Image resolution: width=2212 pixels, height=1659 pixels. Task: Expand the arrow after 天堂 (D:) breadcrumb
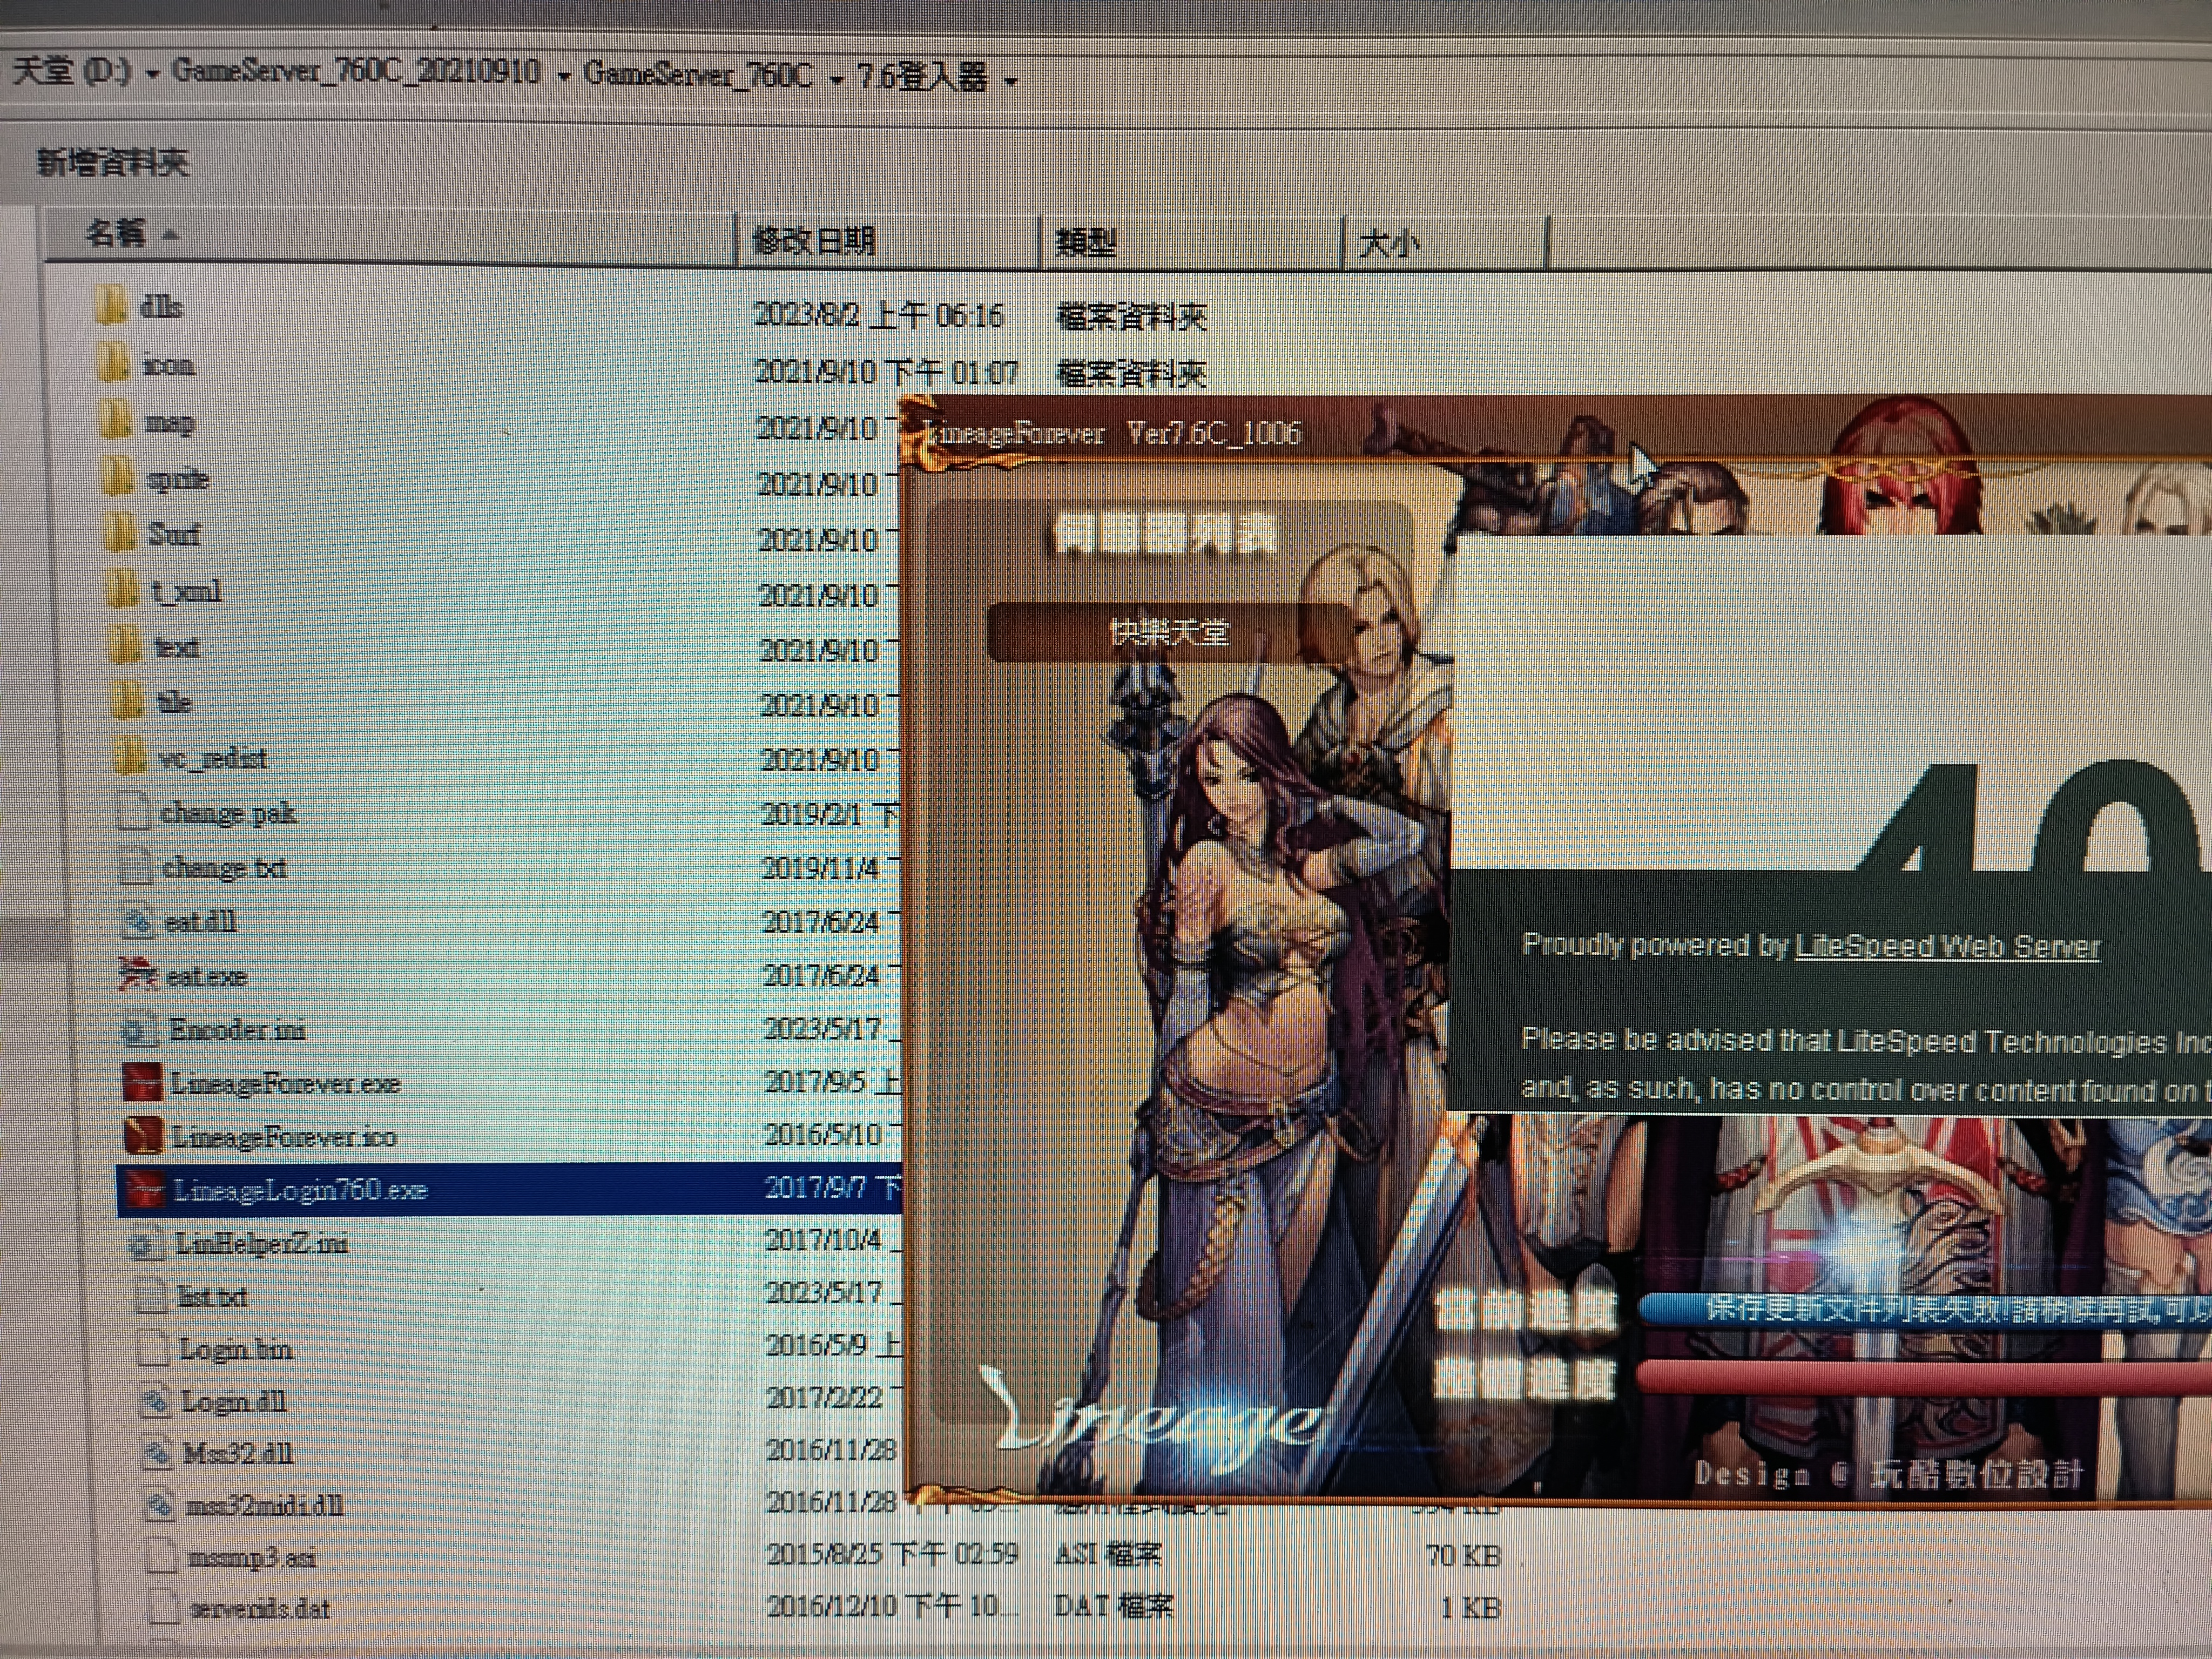point(152,75)
